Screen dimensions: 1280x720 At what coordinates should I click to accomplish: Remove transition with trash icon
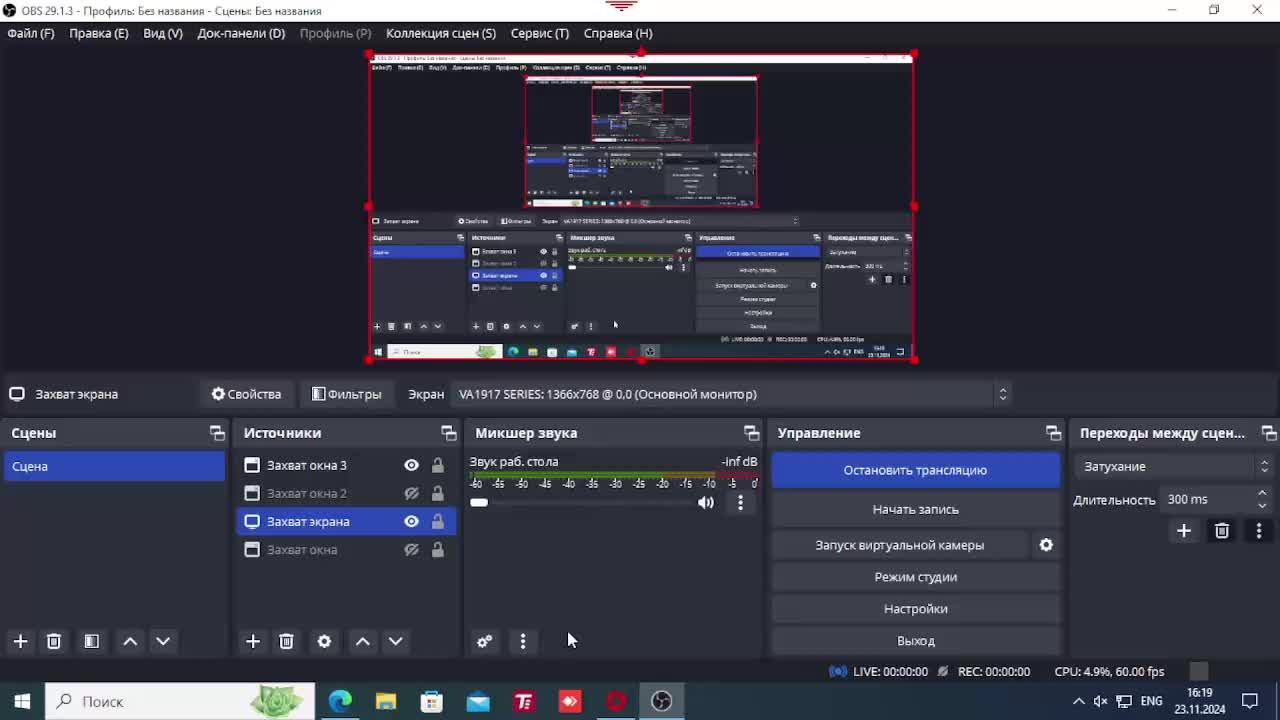1222,531
